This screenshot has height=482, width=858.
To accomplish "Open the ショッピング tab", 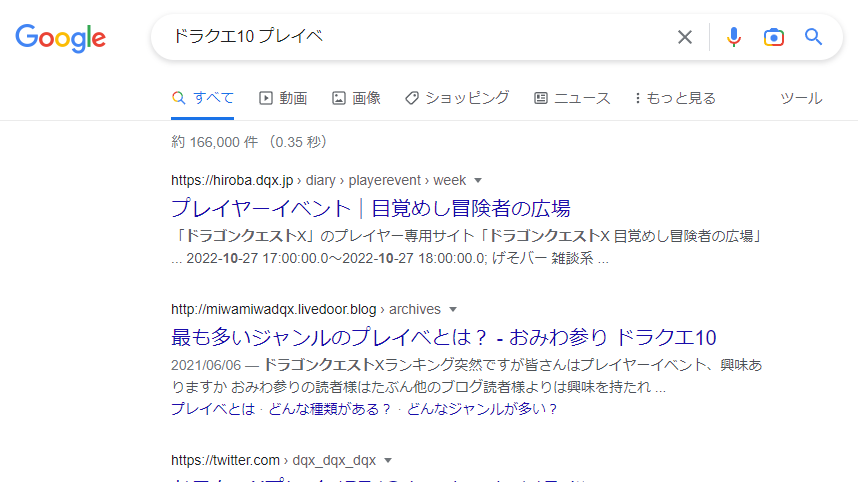I will 457,98.
